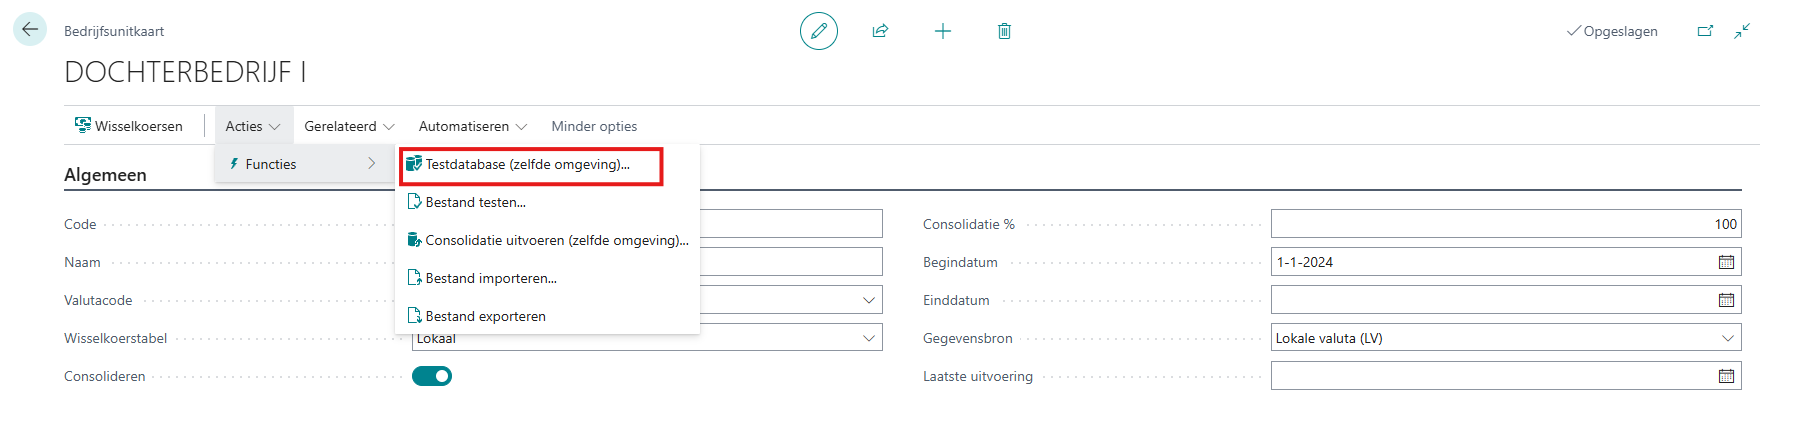Click the share icon
Viewport: 1815px width, 443px height.
pyautogui.click(x=880, y=31)
